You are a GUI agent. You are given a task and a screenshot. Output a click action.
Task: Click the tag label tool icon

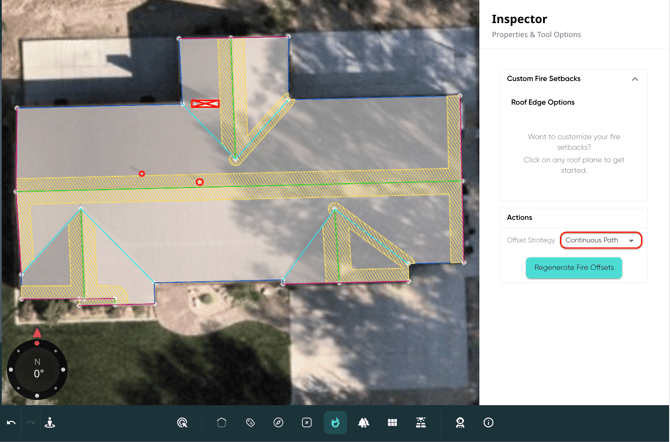point(250,423)
